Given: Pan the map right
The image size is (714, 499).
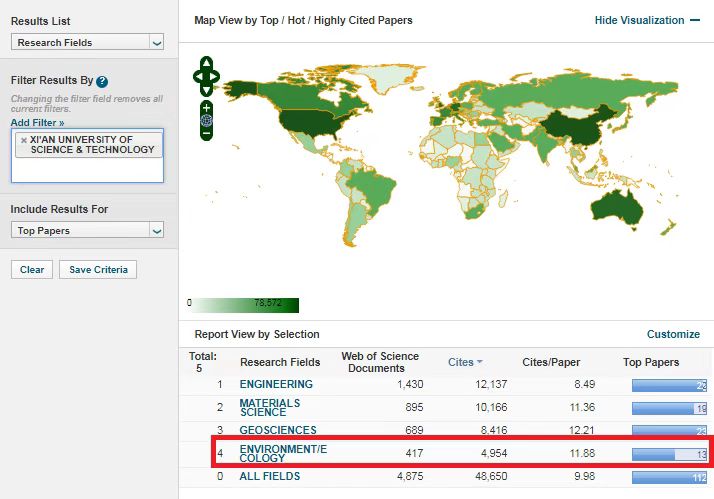Looking at the screenshot, I should pyautogui.click(x=216, y=76).
